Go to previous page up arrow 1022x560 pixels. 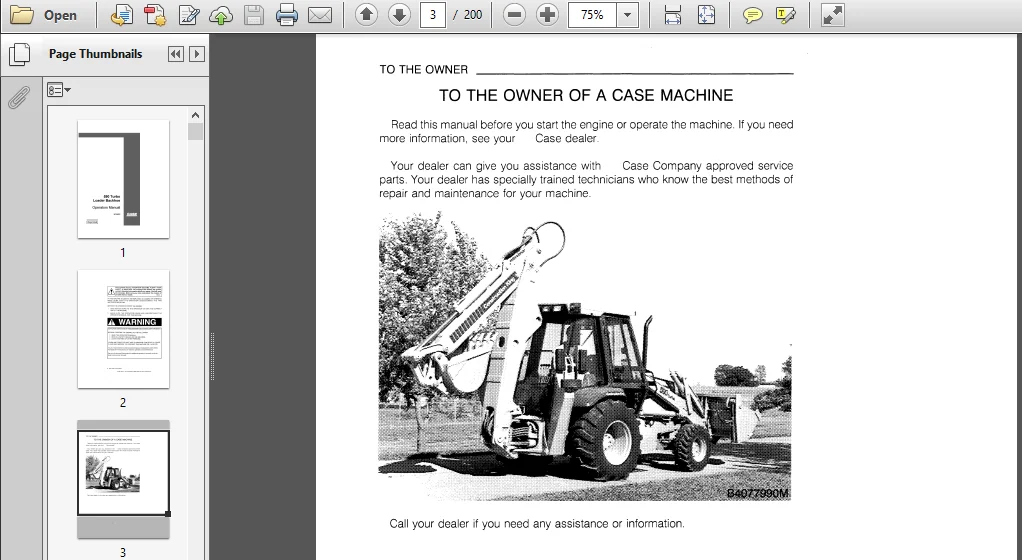coord(366,14)
